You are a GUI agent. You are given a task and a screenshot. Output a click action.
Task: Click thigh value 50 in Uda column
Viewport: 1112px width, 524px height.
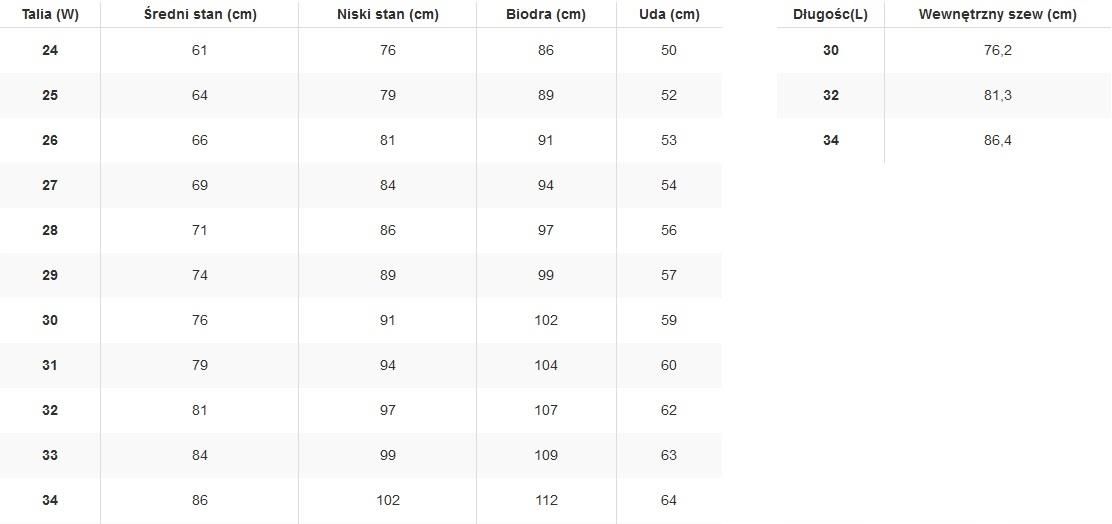(x=669, y=50)
